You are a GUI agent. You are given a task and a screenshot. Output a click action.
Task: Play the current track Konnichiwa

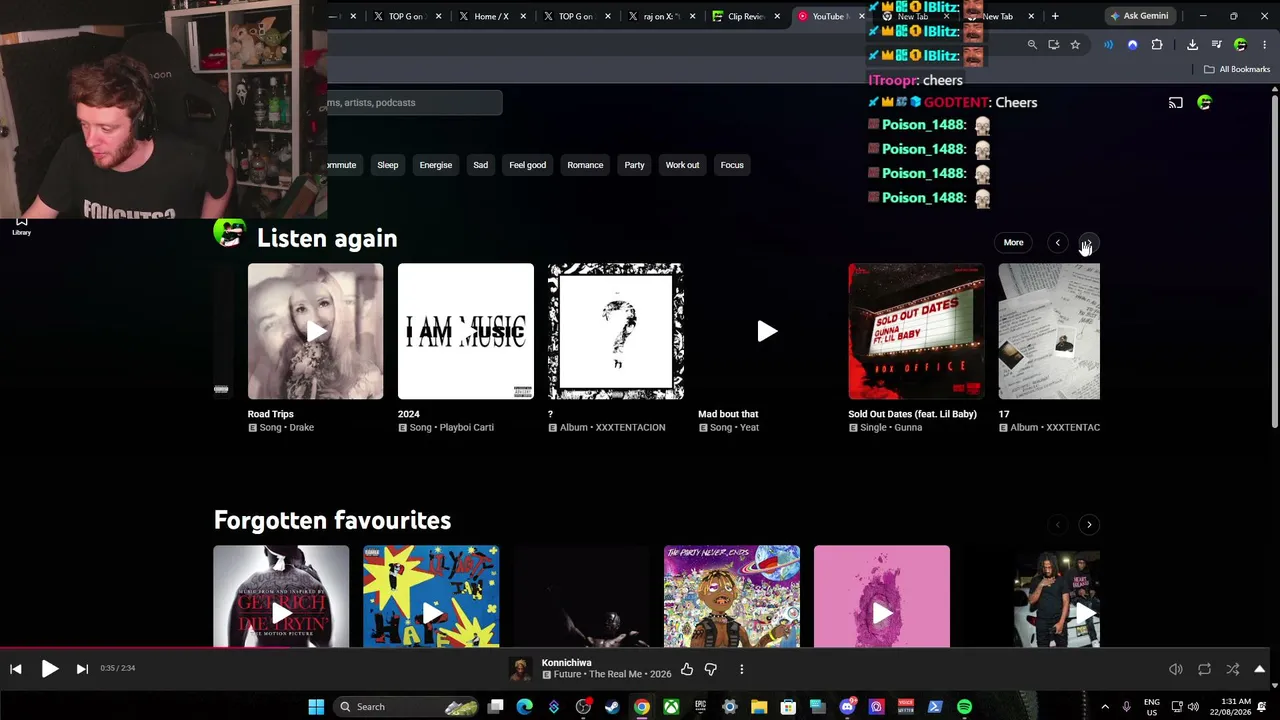pyautogui.click(x=49, y=669)
